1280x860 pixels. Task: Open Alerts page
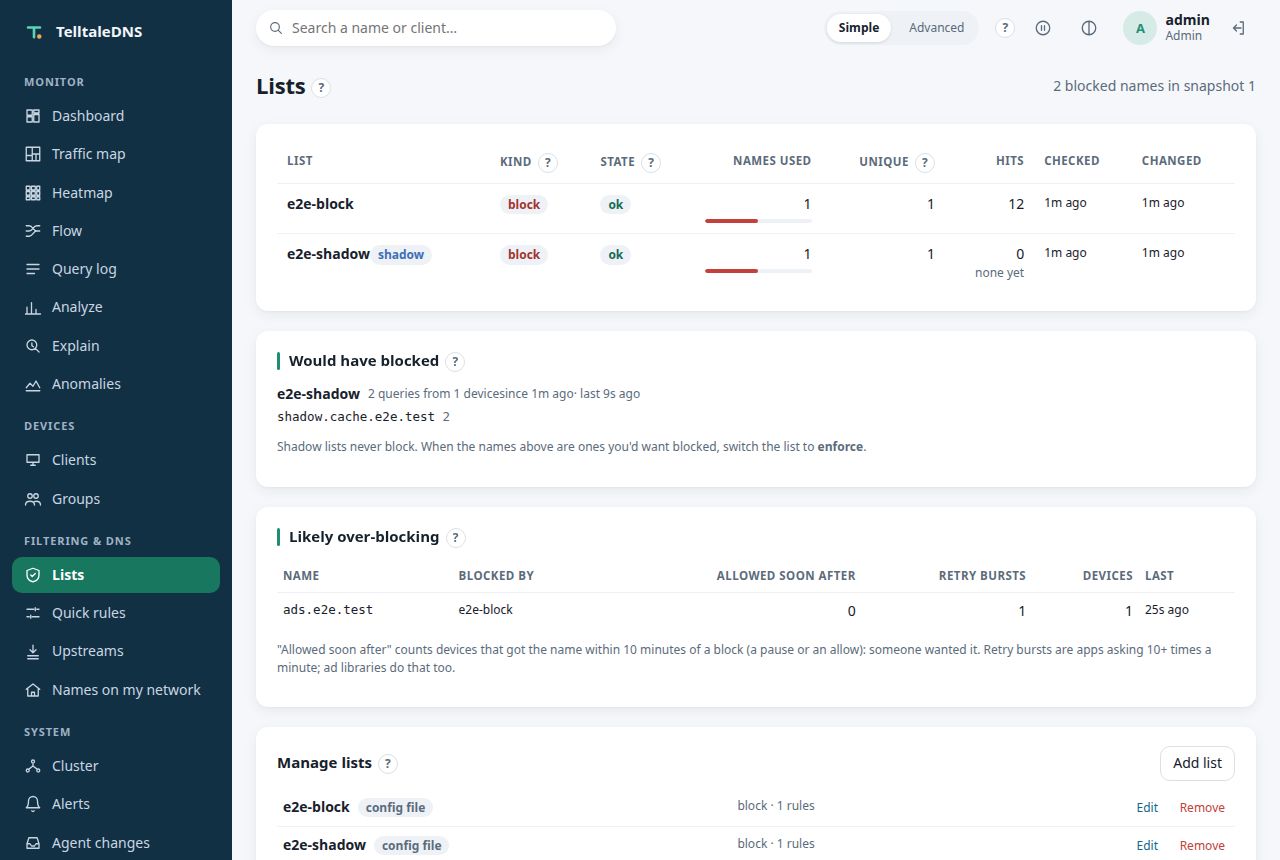[116, 804]
